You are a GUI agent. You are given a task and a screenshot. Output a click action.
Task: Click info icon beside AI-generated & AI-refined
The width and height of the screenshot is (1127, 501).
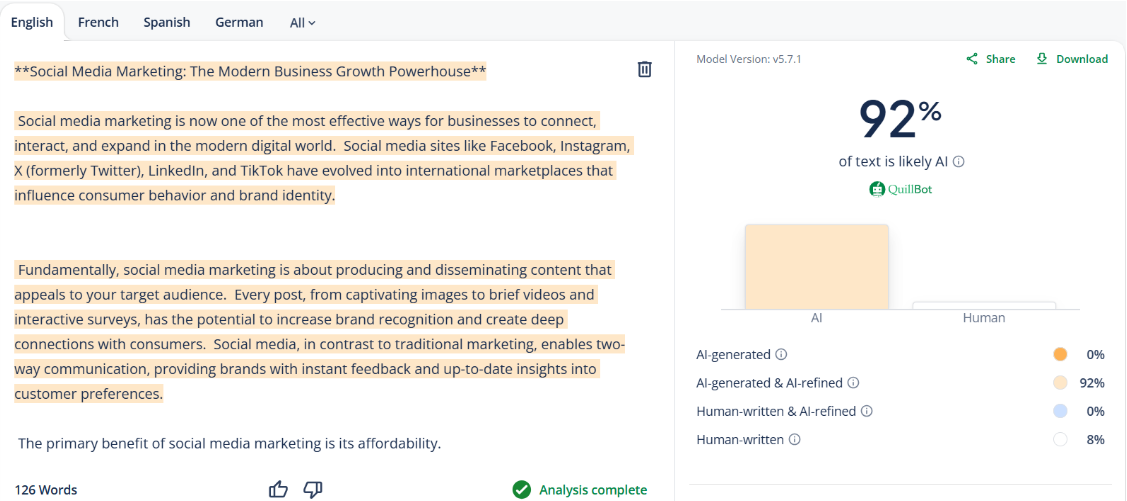tap(853, 383)
